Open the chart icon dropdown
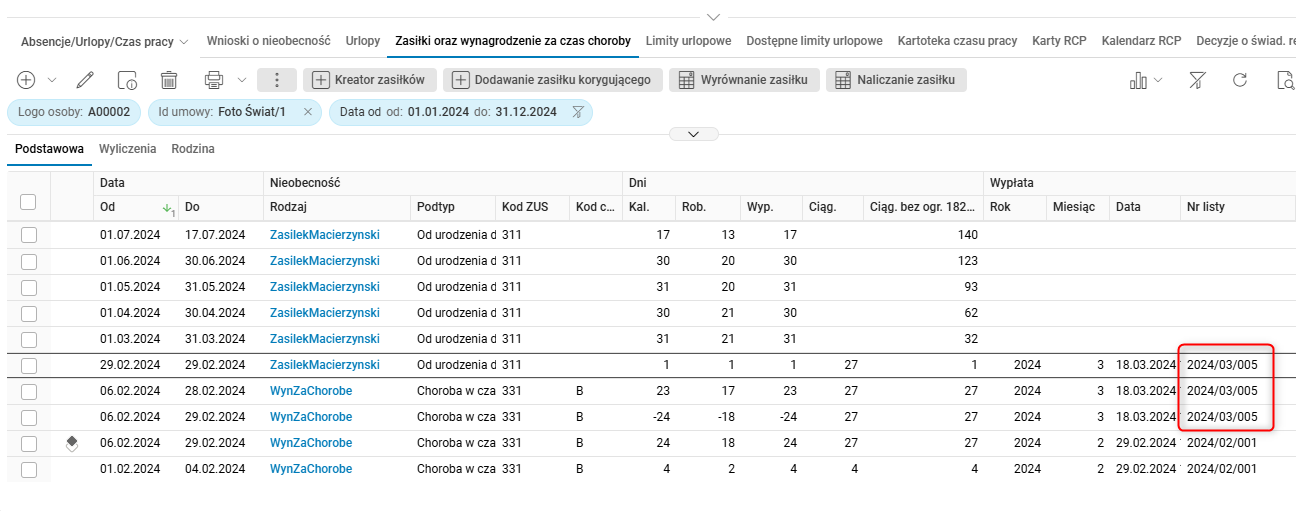Image resolution: width=1296 pixels, height=511 pixels. point(1146,80)
